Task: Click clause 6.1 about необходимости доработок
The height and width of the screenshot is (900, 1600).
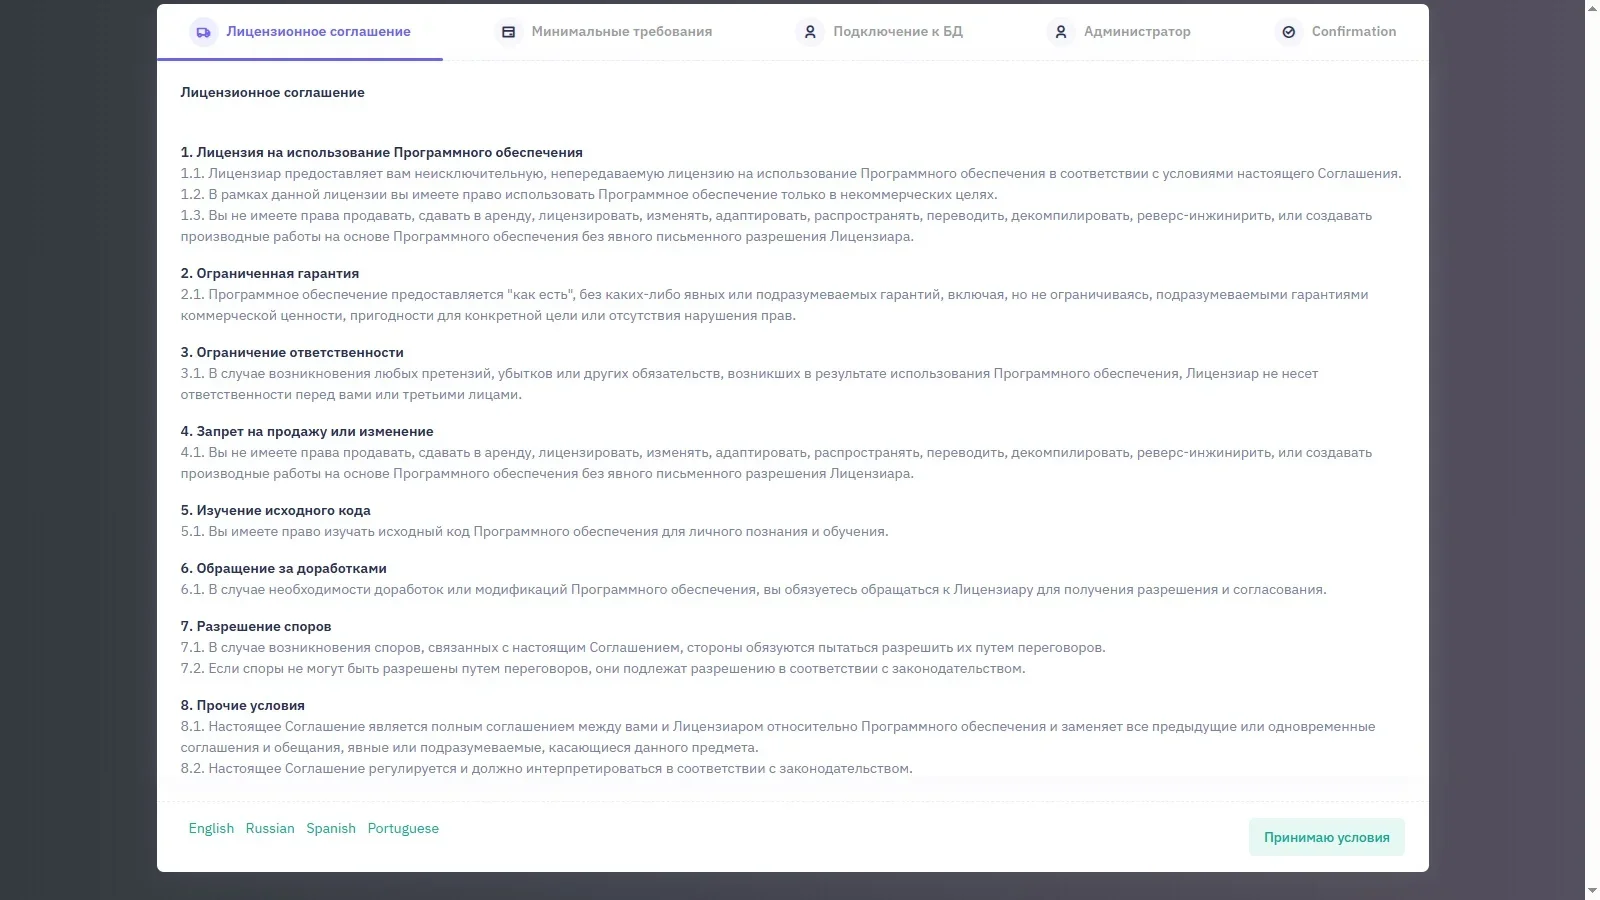Action: point(753,589)
